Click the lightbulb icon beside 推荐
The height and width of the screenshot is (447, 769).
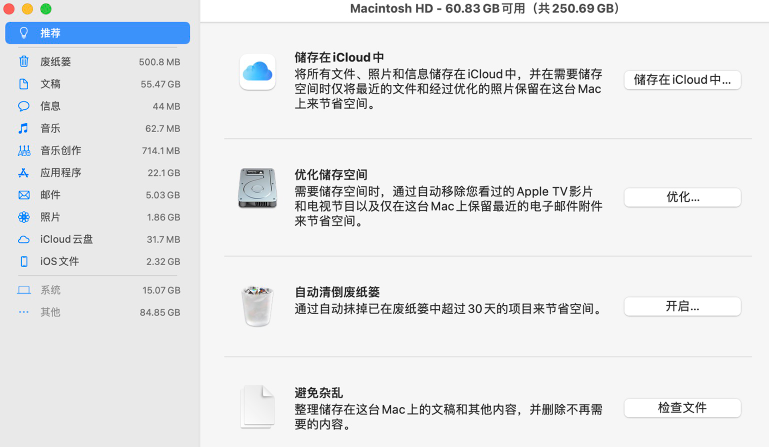click(24, 33)
